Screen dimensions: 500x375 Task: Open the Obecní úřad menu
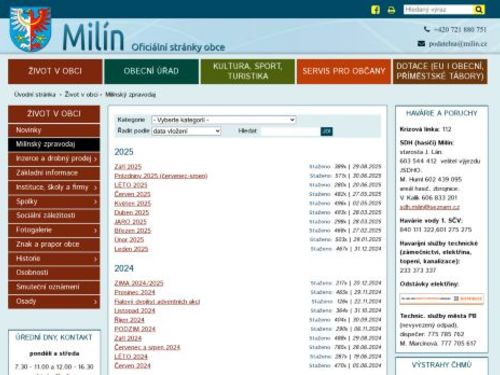tap(151, 71)
